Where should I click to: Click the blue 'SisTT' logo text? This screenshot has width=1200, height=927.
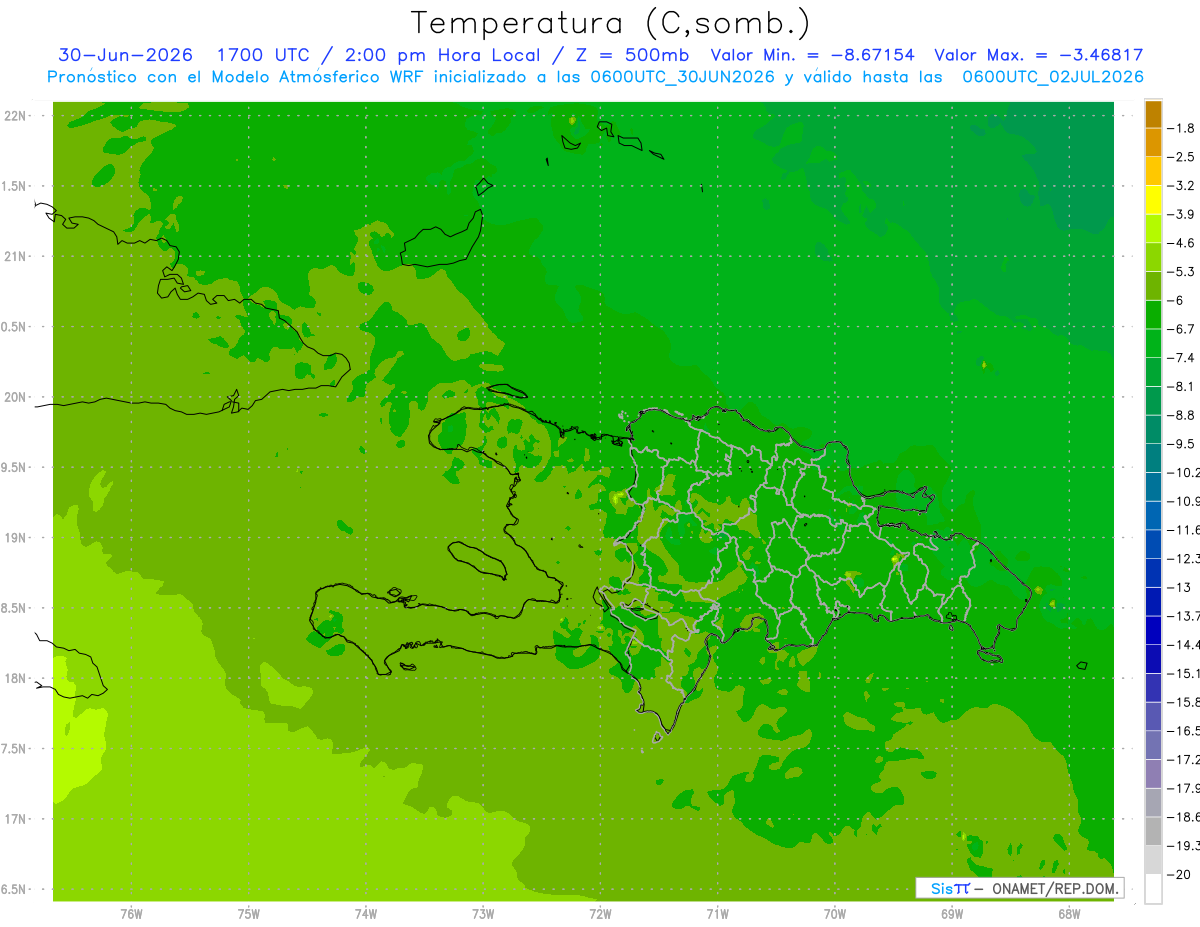tap(949, 888)
